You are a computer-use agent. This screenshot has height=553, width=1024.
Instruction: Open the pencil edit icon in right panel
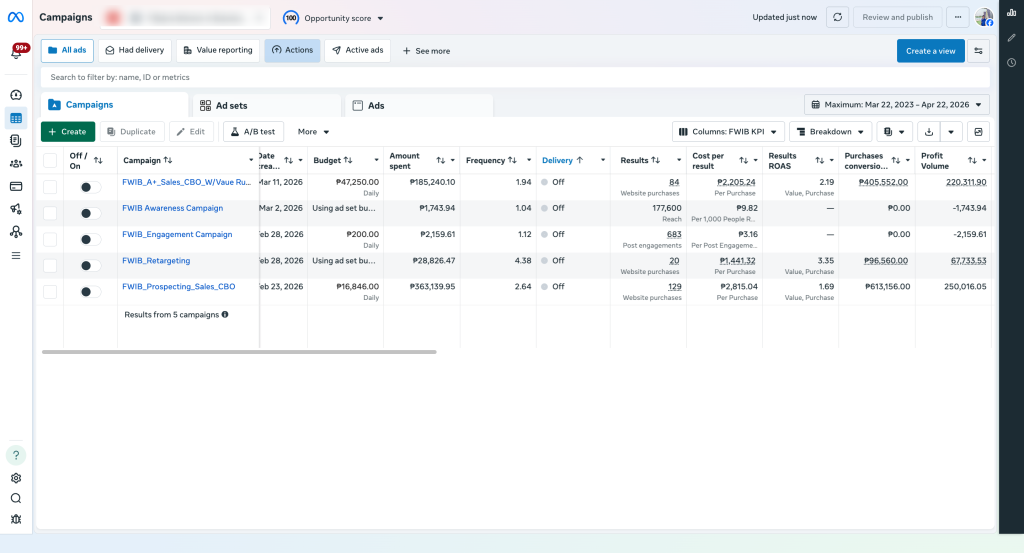pos(1012,38)
